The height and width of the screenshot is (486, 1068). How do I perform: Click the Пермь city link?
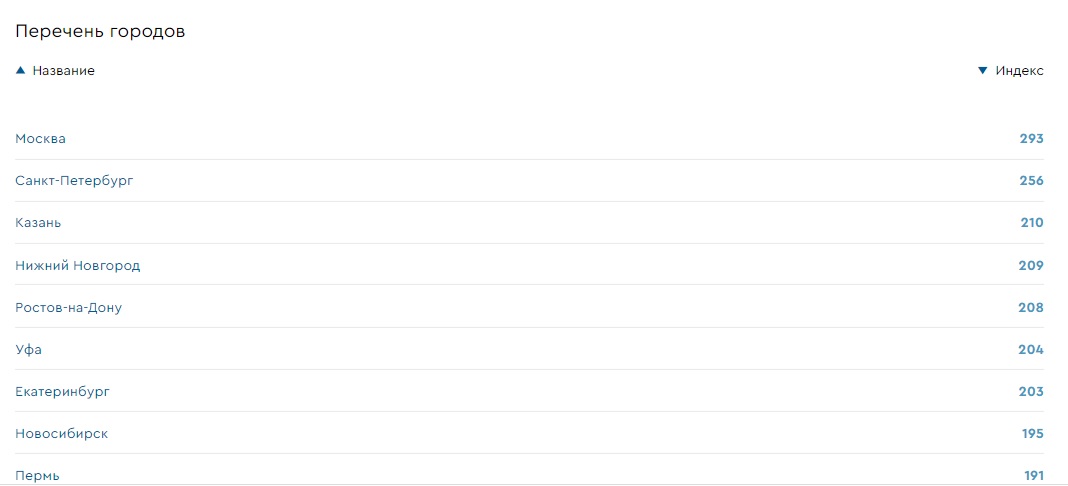click(37, 476)
